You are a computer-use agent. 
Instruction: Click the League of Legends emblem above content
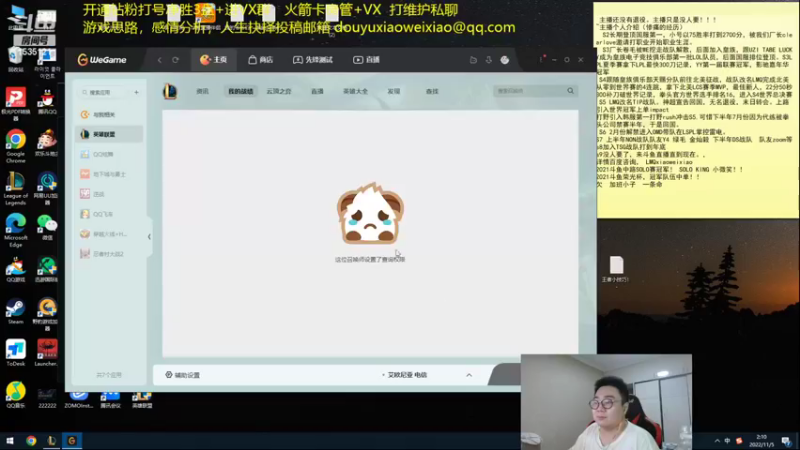tap(170, 91)
